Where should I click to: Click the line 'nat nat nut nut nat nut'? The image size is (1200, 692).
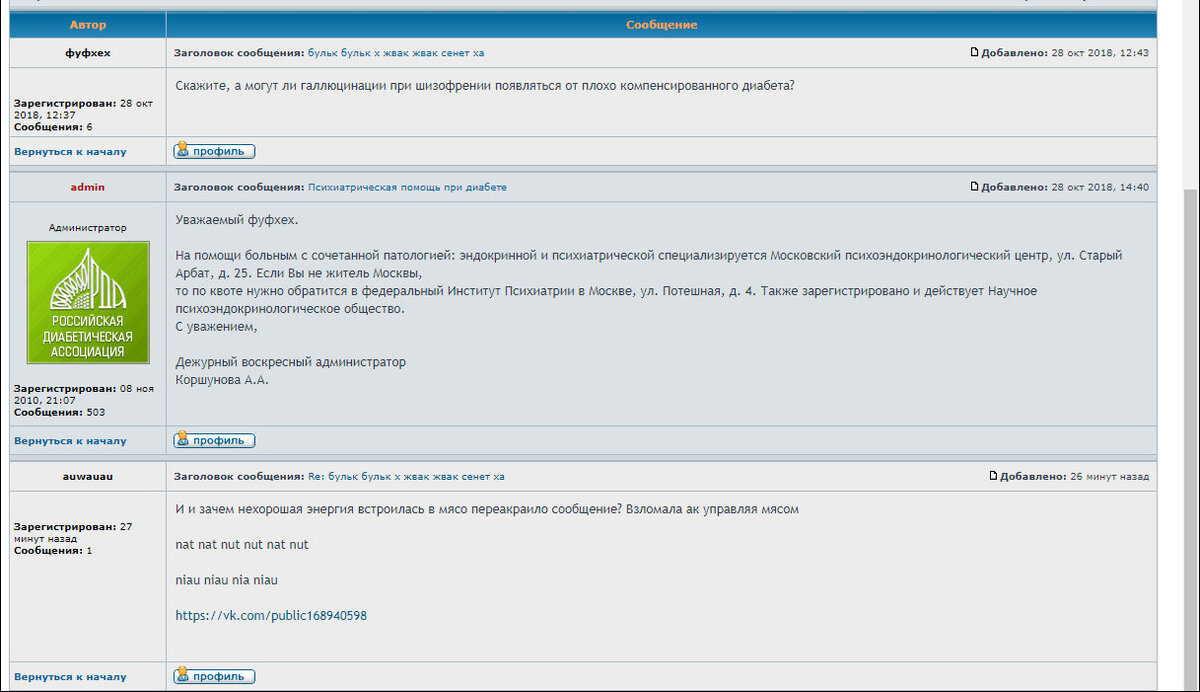click(x=242, y=545)
